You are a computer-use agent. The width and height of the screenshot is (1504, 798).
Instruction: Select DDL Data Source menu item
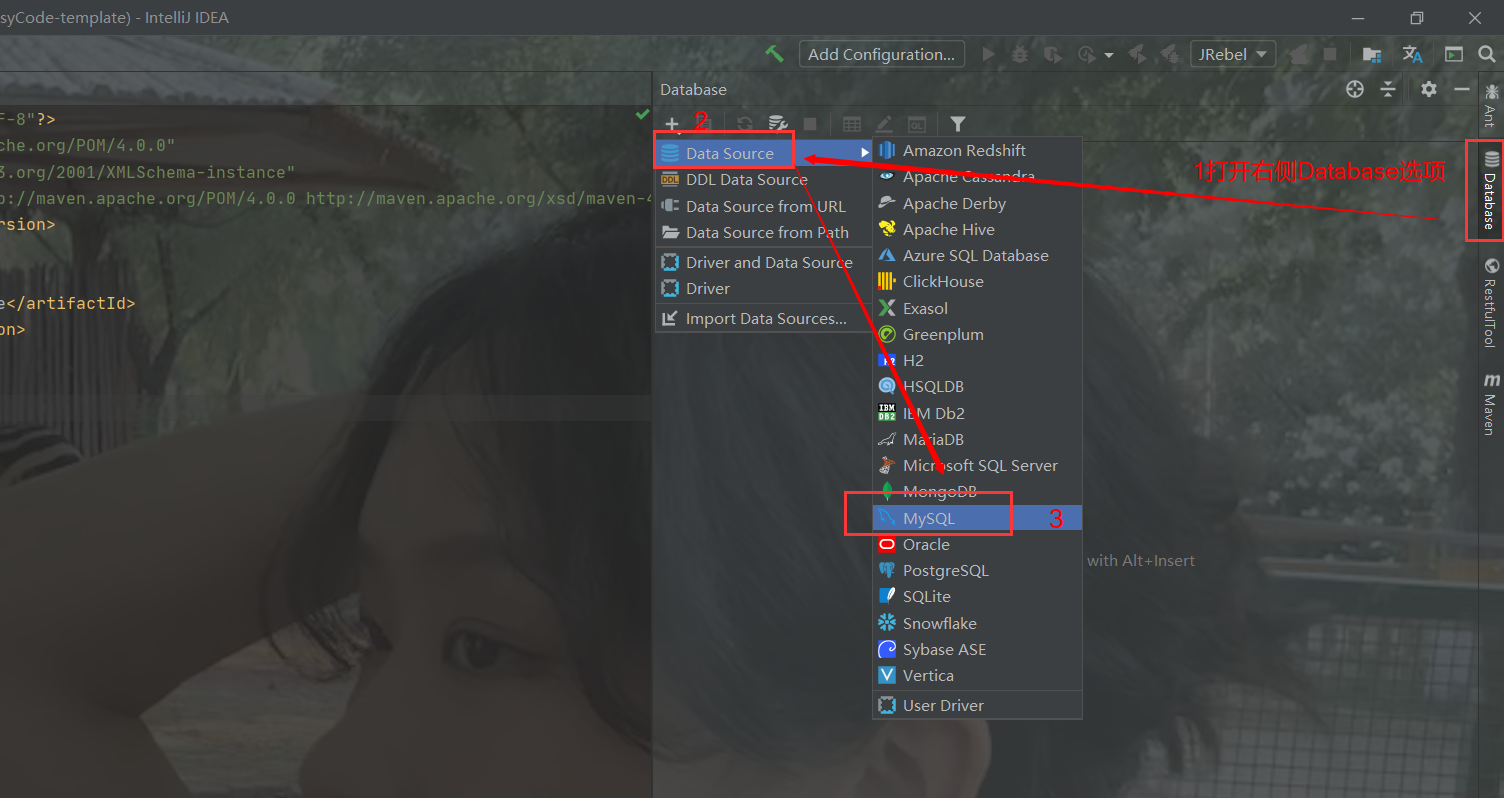764,179
